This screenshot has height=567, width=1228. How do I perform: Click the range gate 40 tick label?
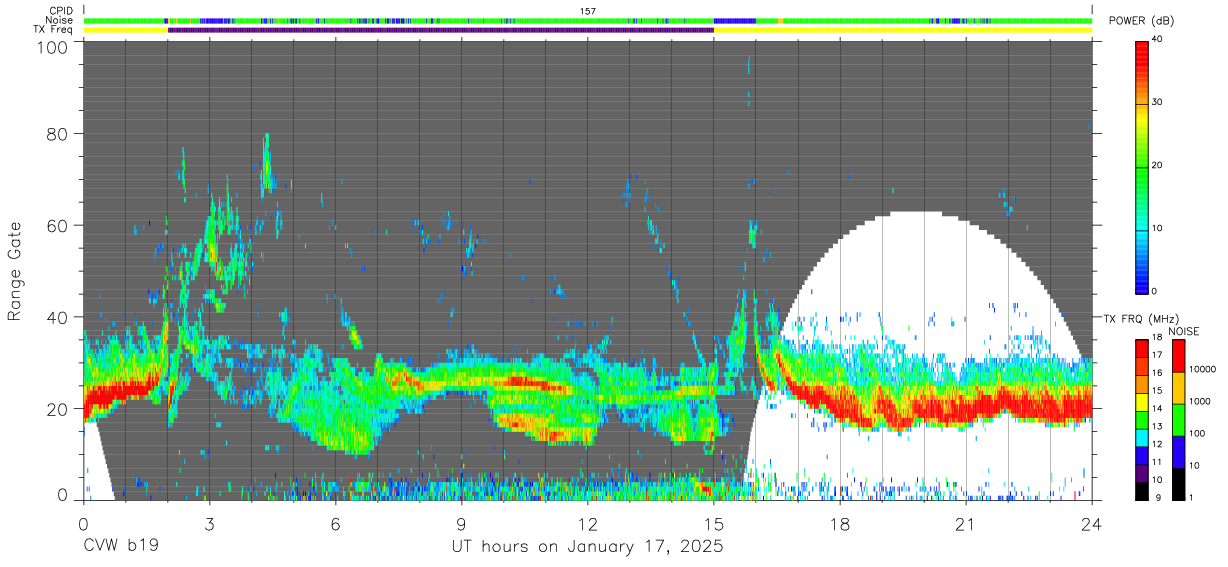(x=58, y=317)
